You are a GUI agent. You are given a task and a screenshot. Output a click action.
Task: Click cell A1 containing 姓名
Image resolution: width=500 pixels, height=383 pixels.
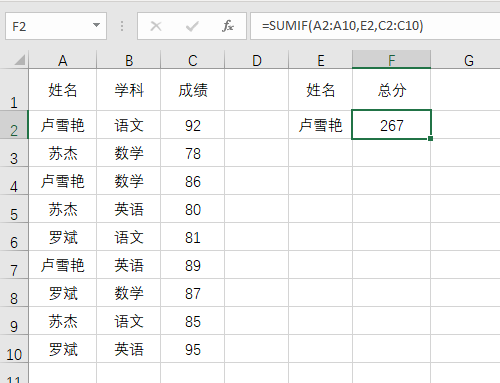pos(63,90)
